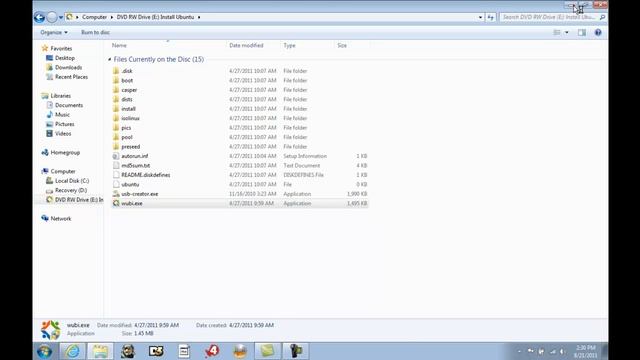Select the md5sum.txt file
640x360 pixels.
pyautogui.click(x=136, y=165)
